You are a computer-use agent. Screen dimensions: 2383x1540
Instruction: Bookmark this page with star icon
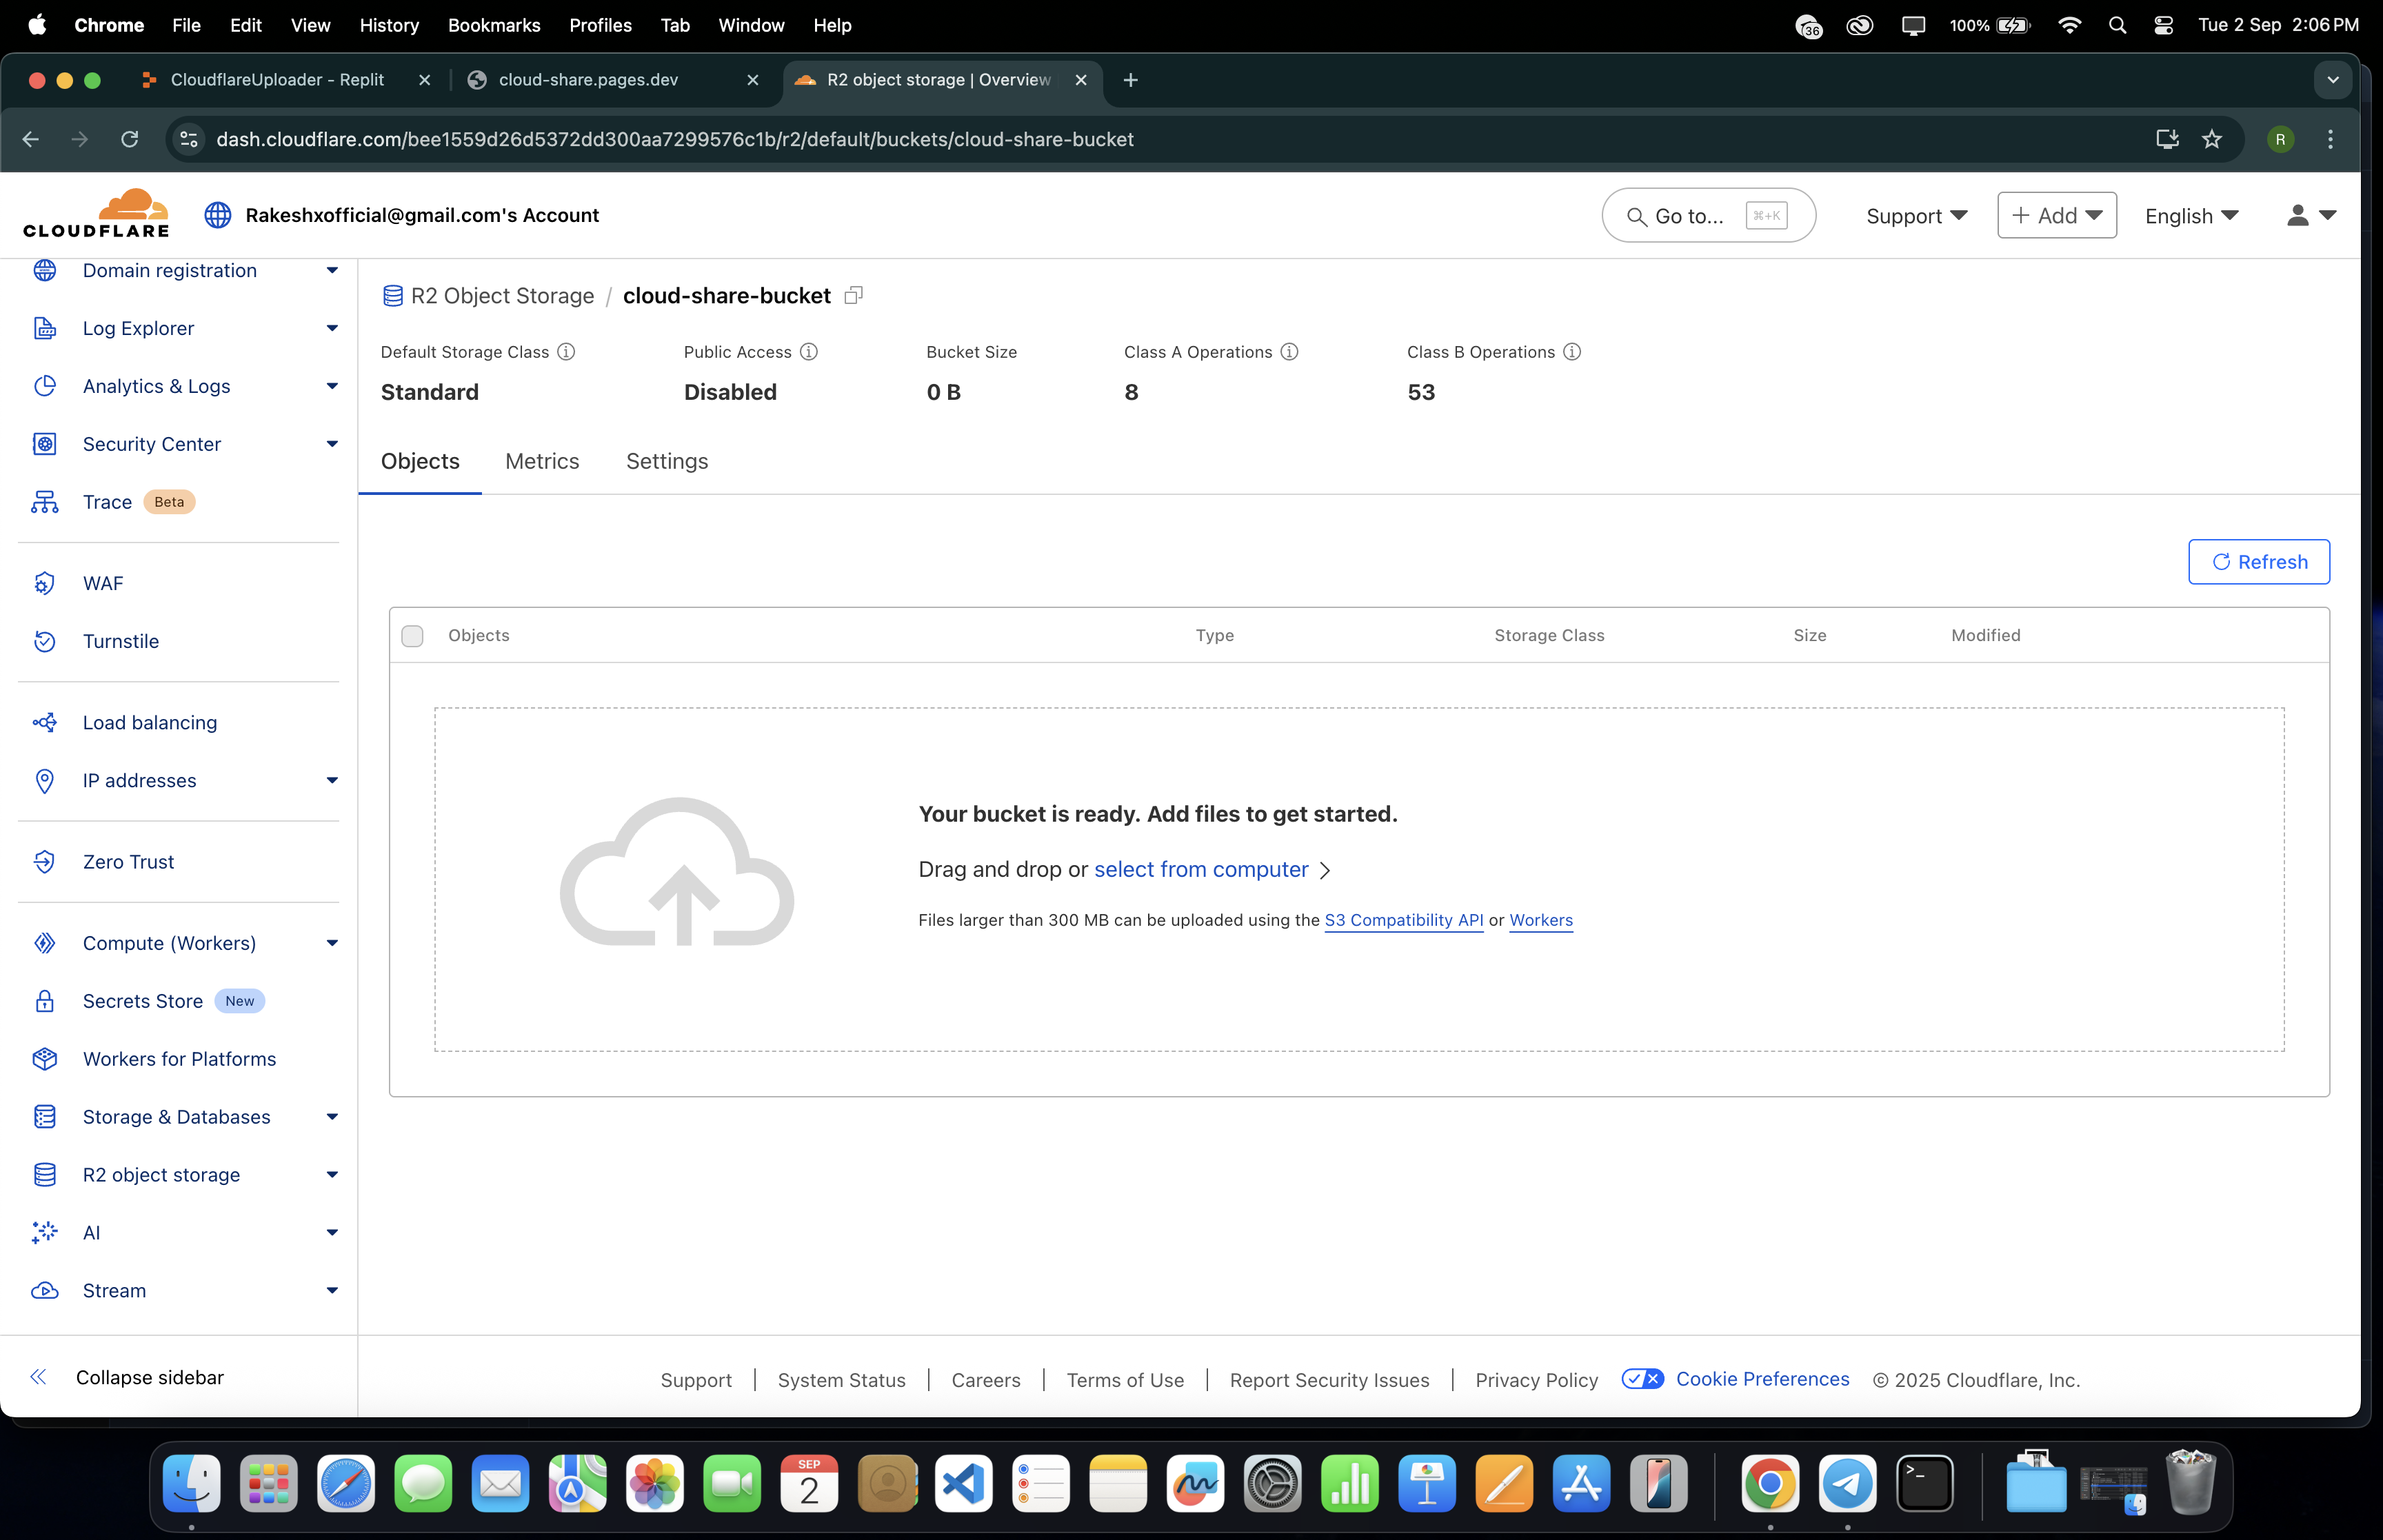[2212, 139]
